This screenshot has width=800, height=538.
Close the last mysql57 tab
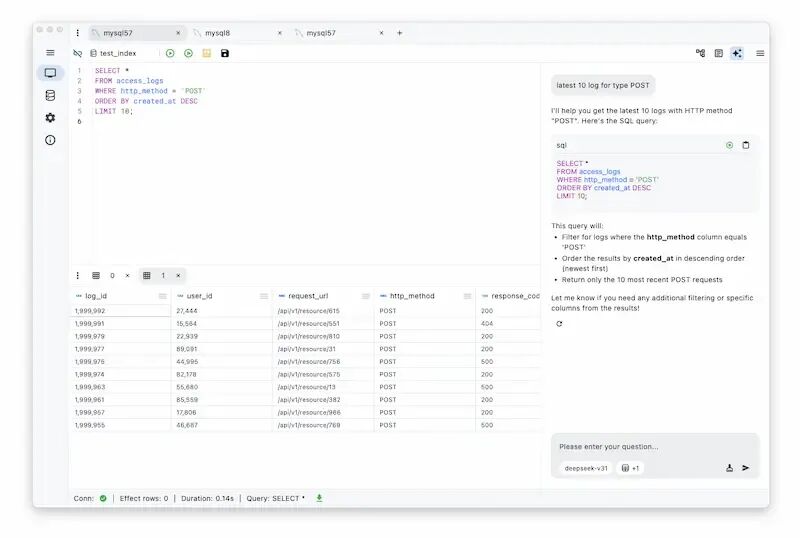point(381,33)
